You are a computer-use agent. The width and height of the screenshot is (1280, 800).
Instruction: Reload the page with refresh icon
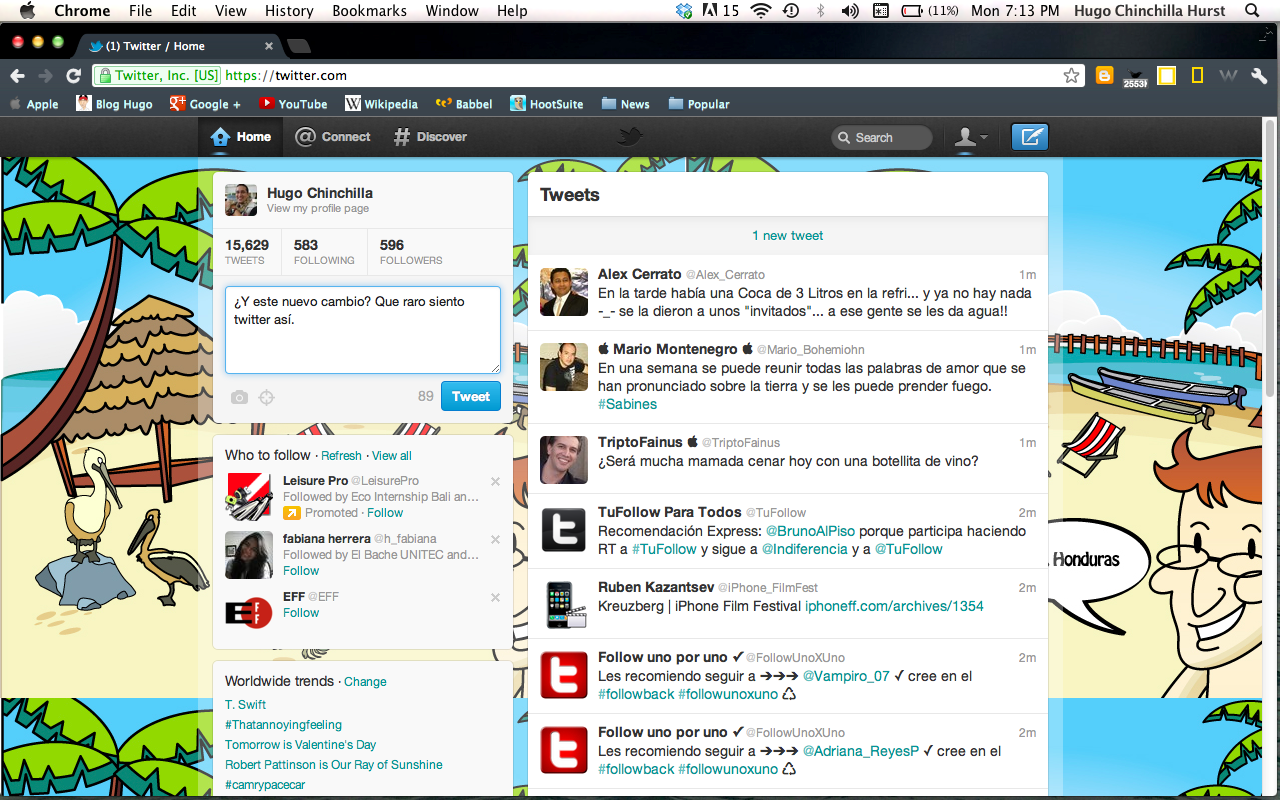(73, 76)
